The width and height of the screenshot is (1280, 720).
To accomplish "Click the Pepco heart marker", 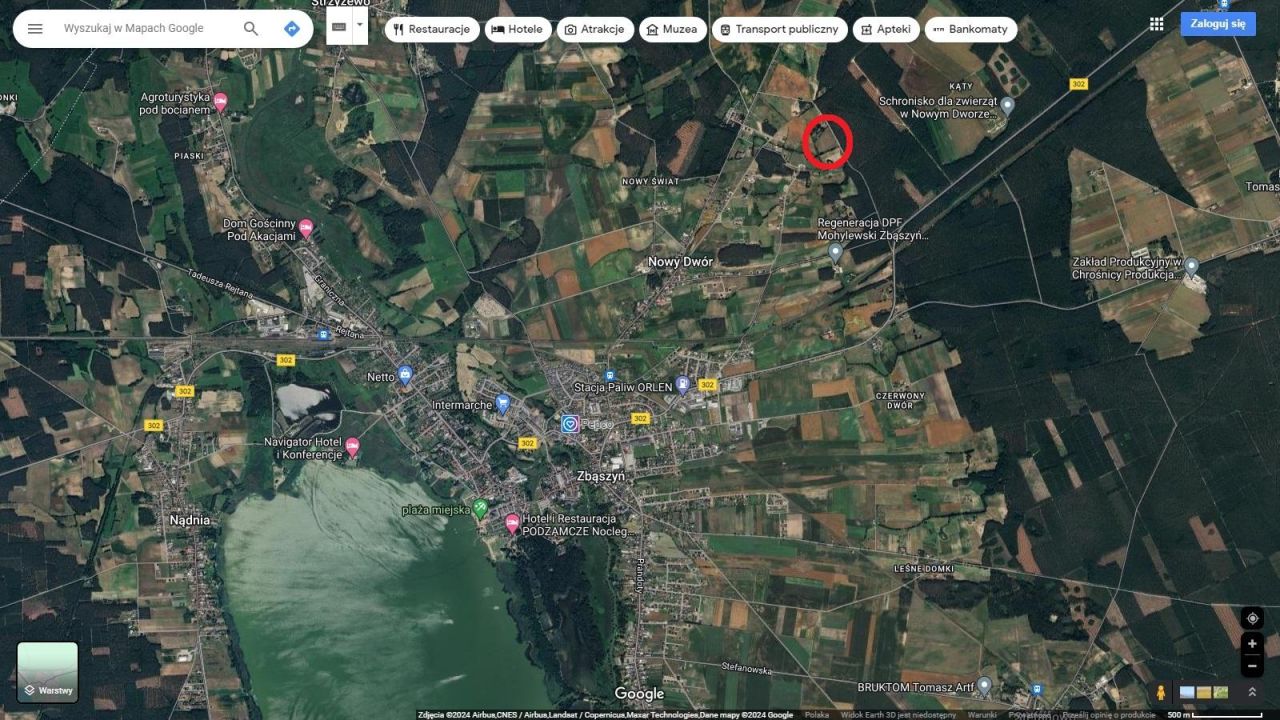I will (x=570, y=424).
